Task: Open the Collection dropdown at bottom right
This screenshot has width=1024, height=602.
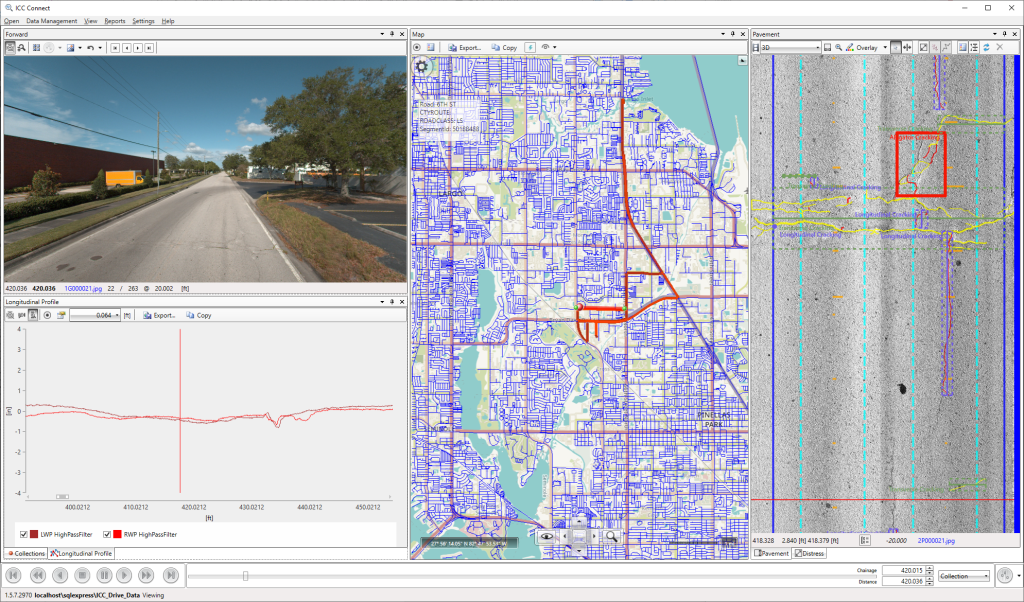Action: [964, 576]
